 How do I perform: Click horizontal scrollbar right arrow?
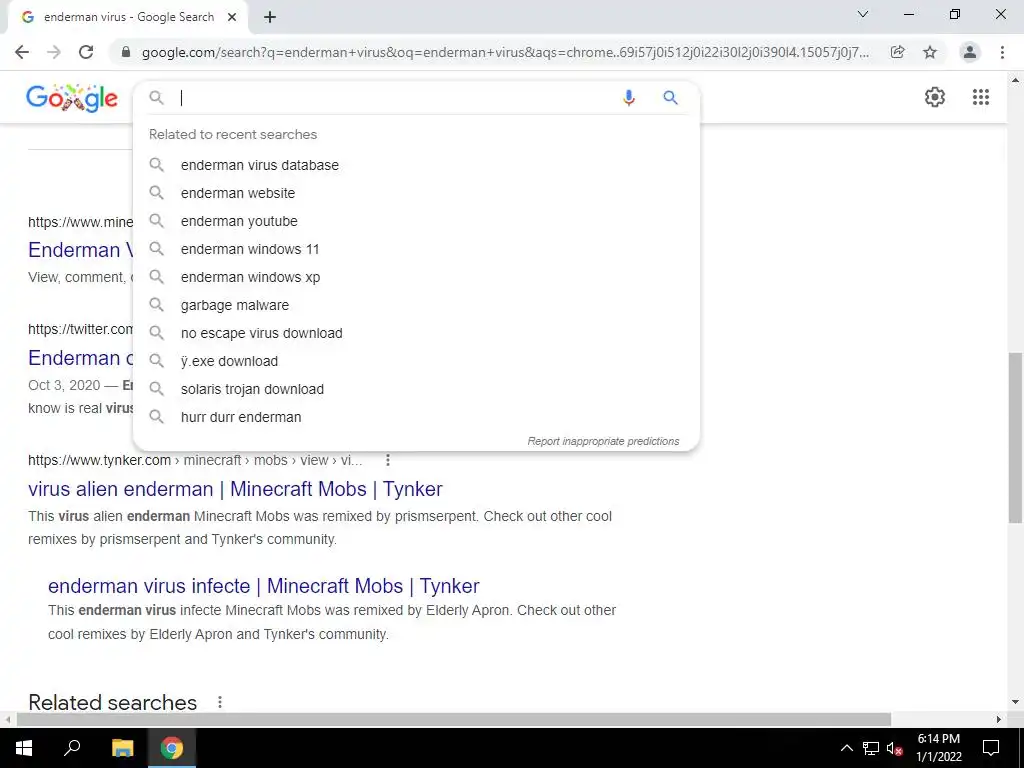pos(999,720)
